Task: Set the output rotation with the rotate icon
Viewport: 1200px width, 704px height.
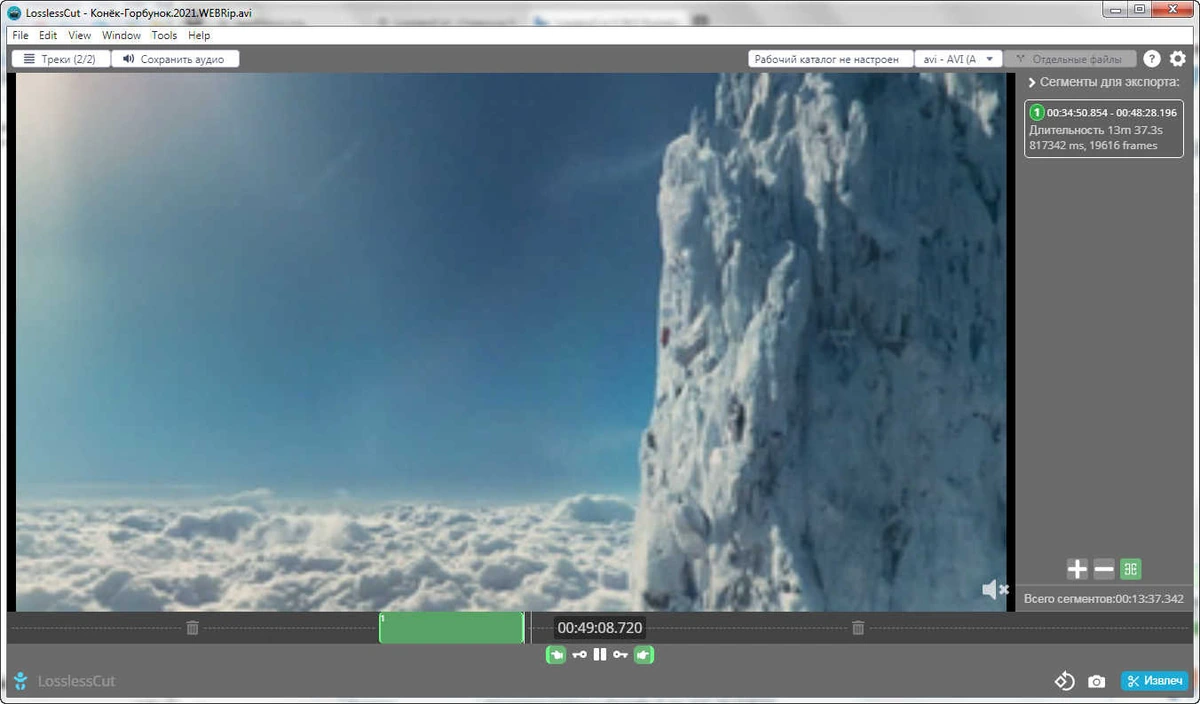Action: (x=1064, y=681)
